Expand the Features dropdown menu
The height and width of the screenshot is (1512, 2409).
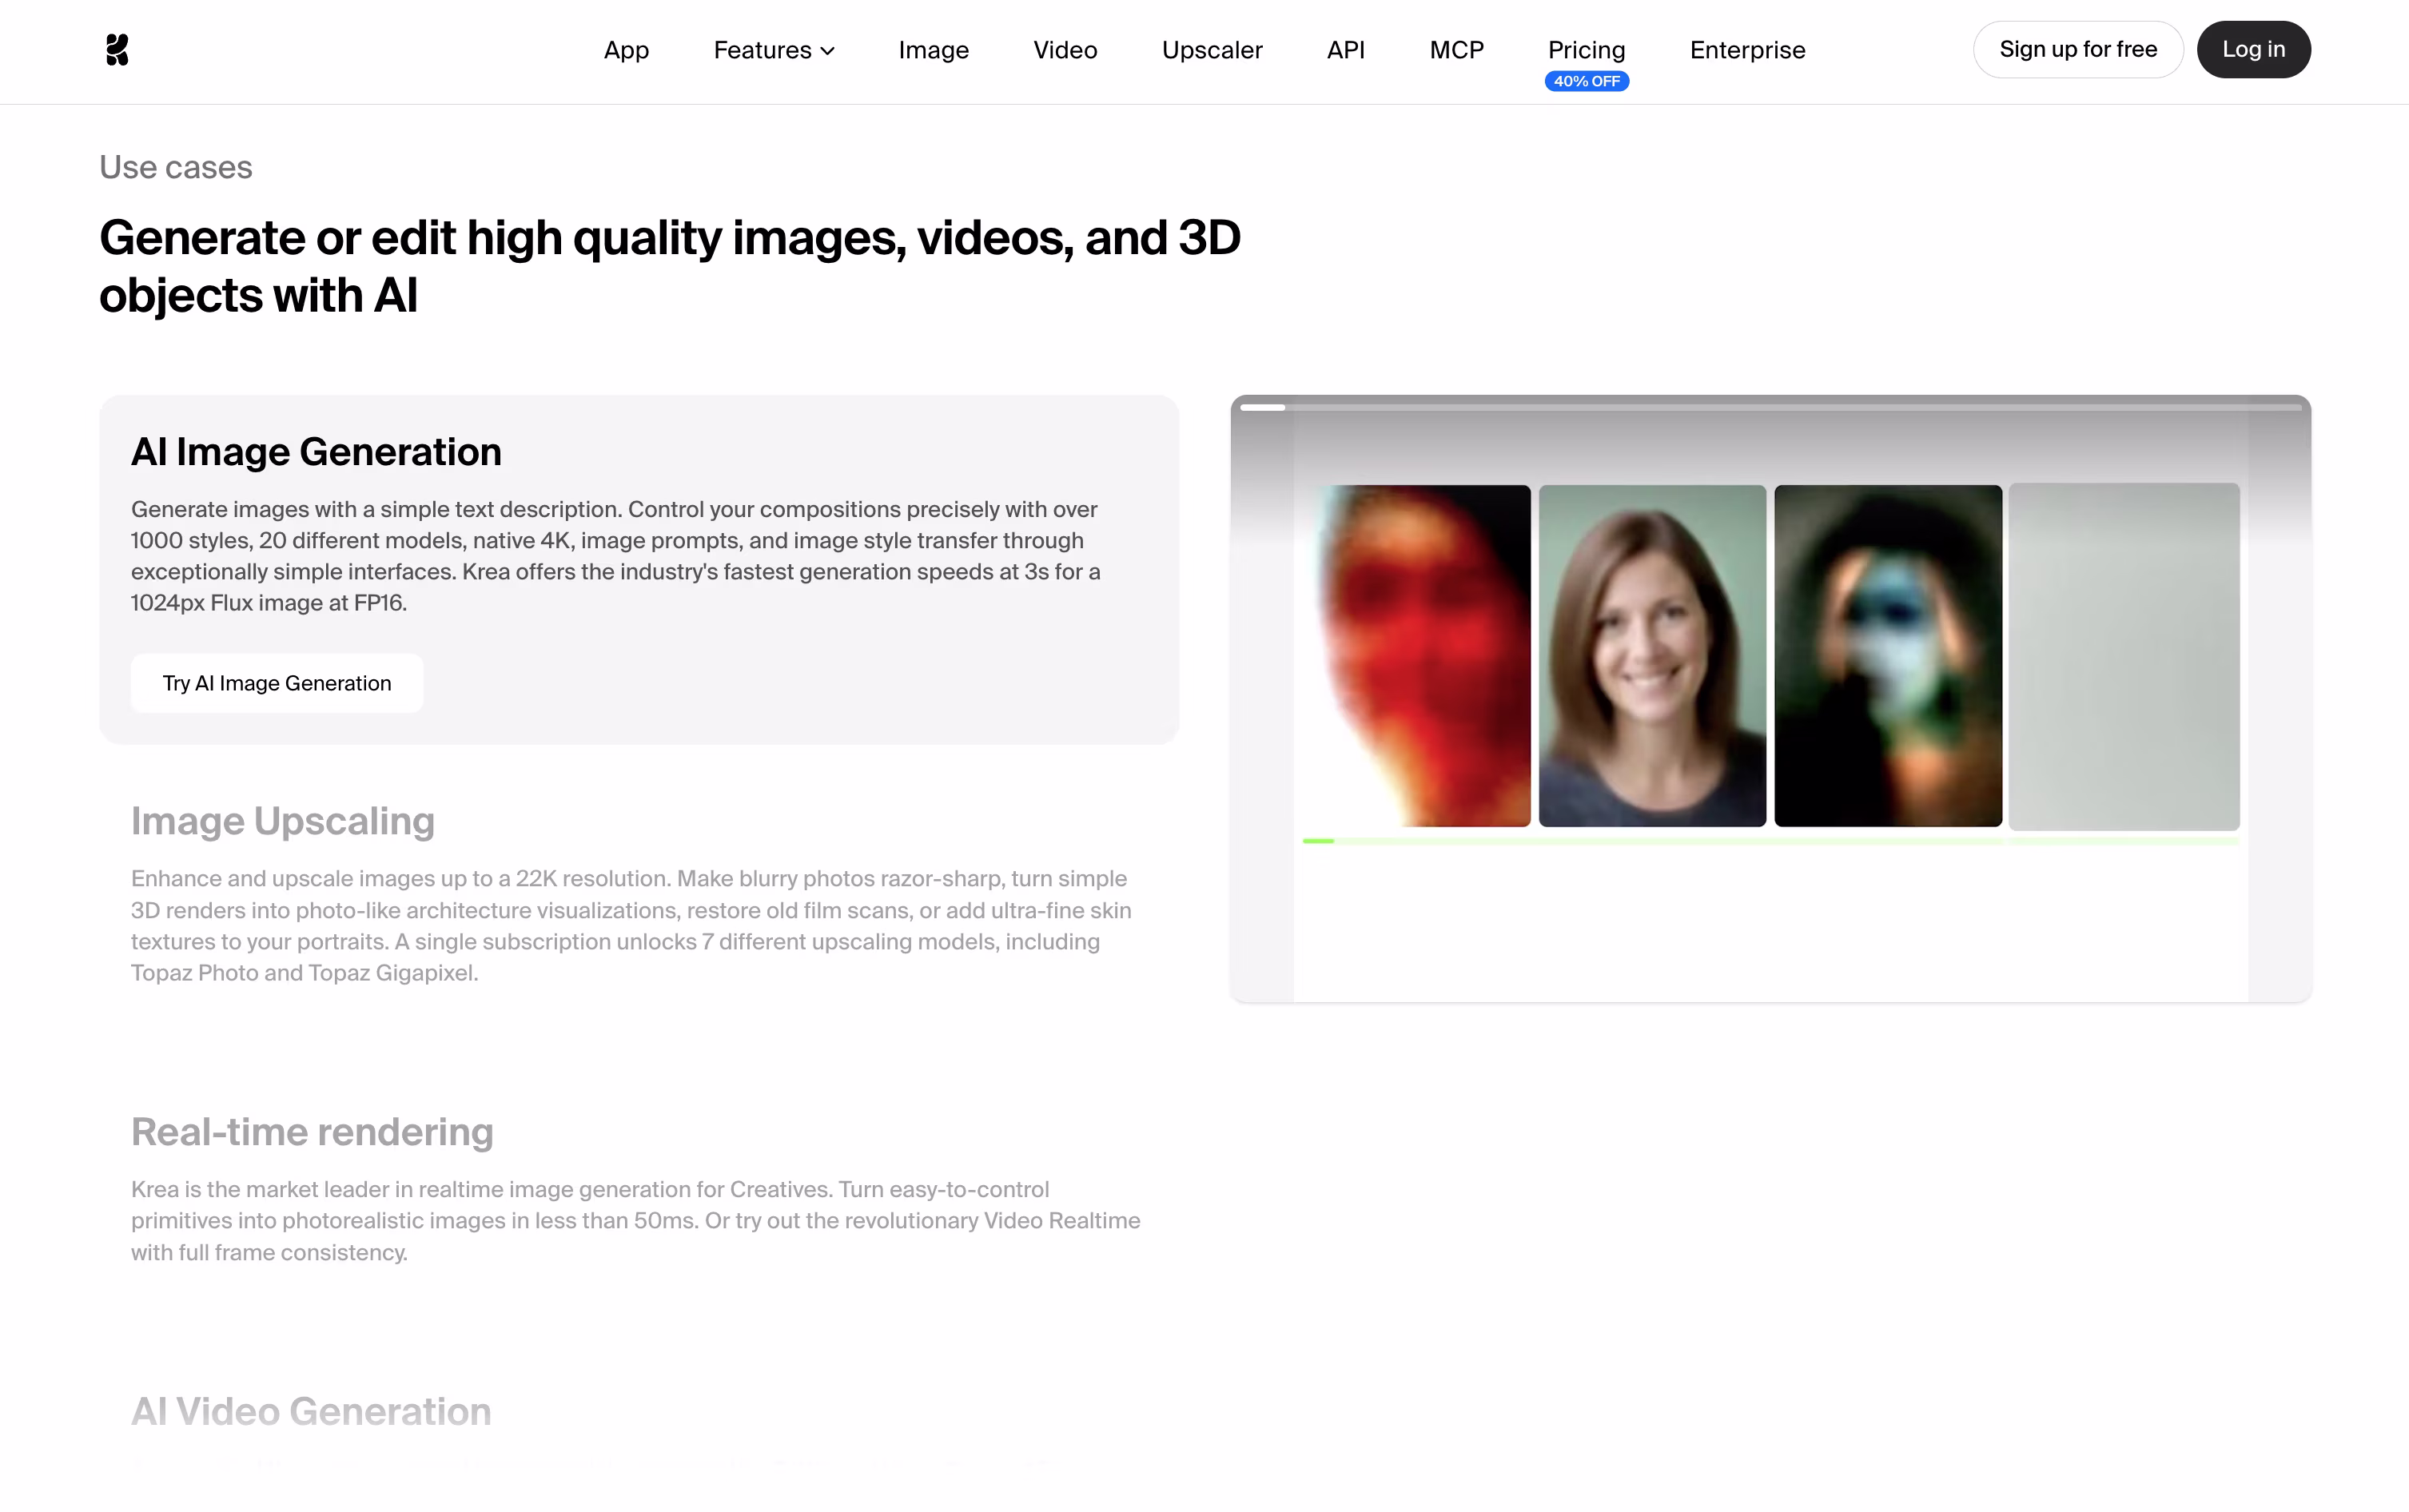click(774, 50)
